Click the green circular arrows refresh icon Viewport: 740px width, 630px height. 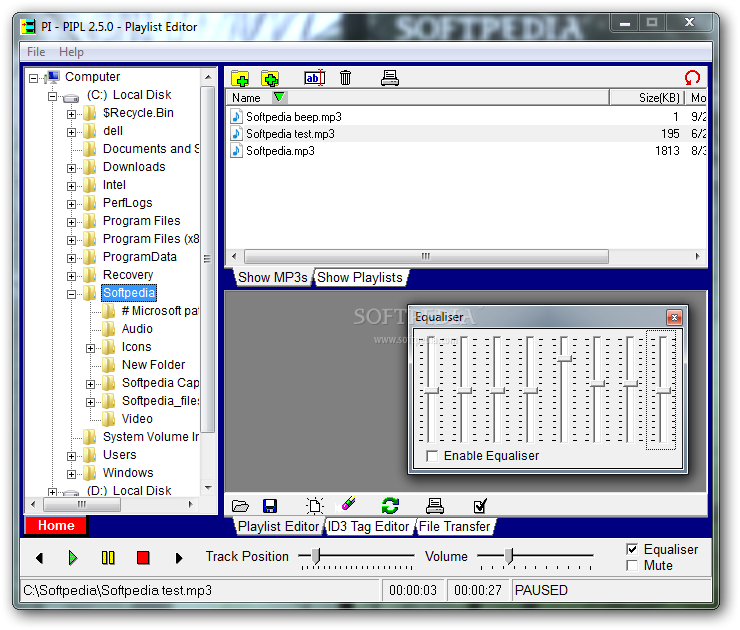[x=390, y=506]
